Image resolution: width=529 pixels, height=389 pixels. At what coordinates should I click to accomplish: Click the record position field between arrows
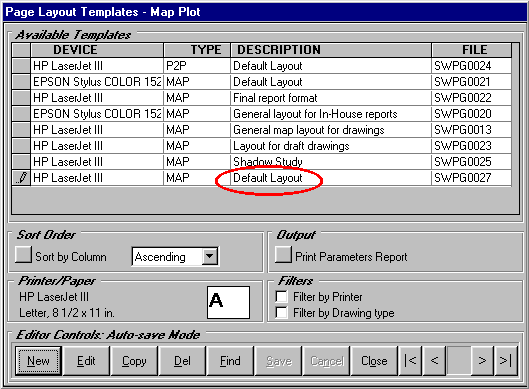(x=458, y=361)
